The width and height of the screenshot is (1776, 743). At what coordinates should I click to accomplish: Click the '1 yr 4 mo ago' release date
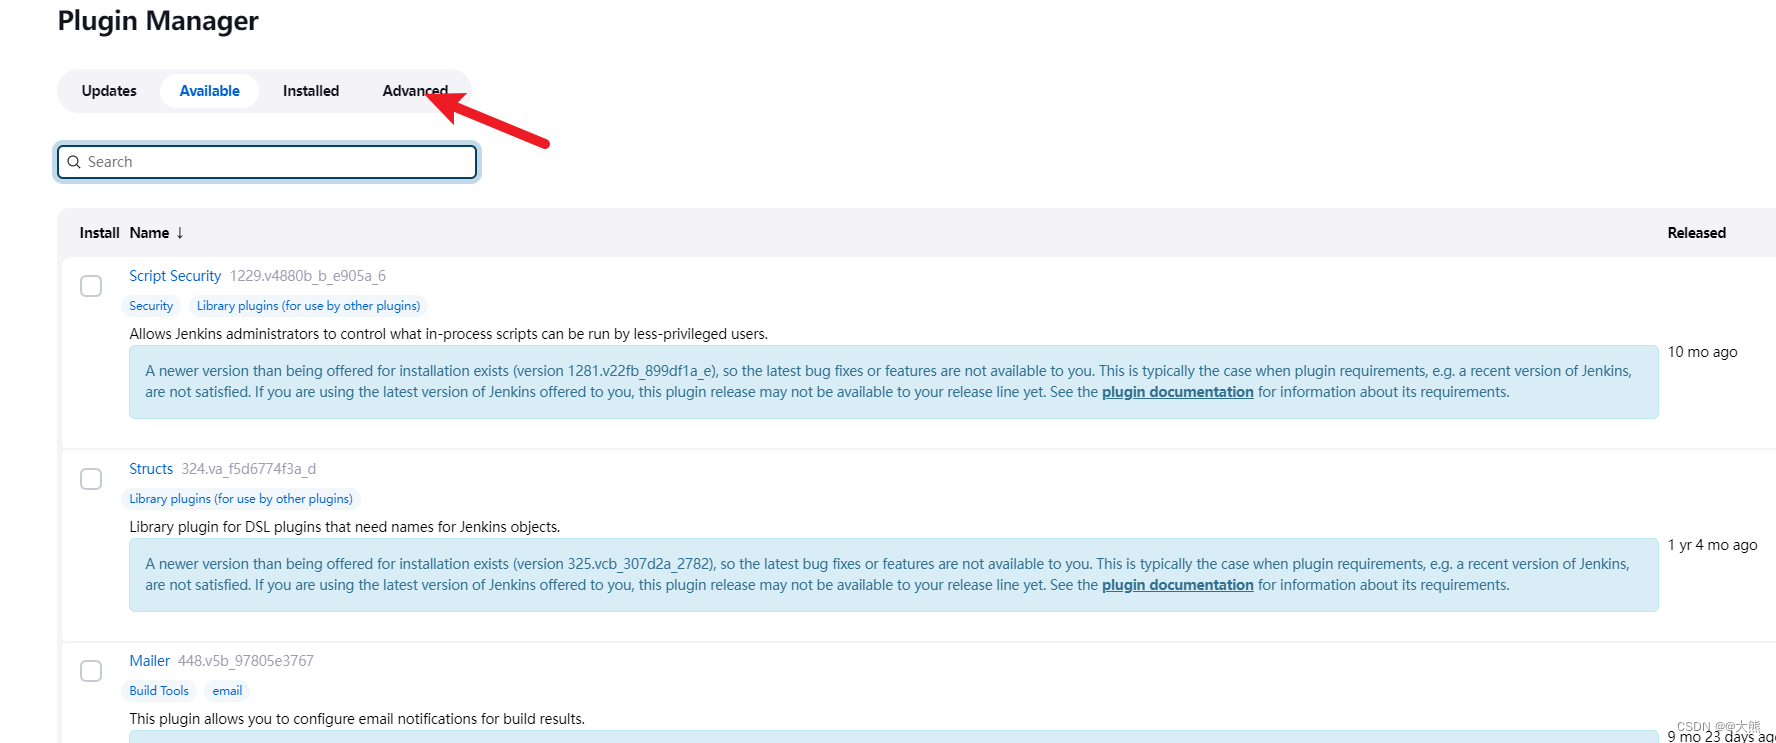click(x=1712, y=545)
